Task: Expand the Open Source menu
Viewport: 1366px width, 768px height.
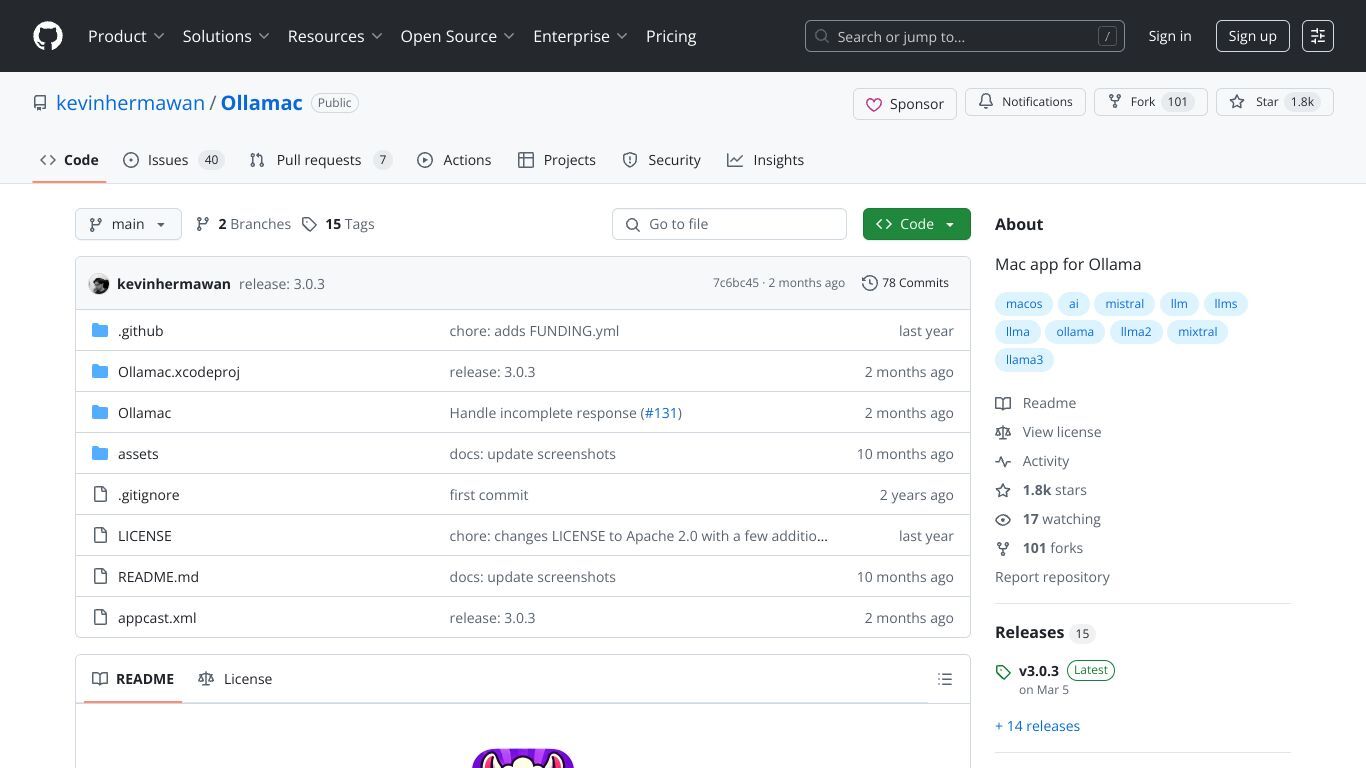Action: click(457, 36)
